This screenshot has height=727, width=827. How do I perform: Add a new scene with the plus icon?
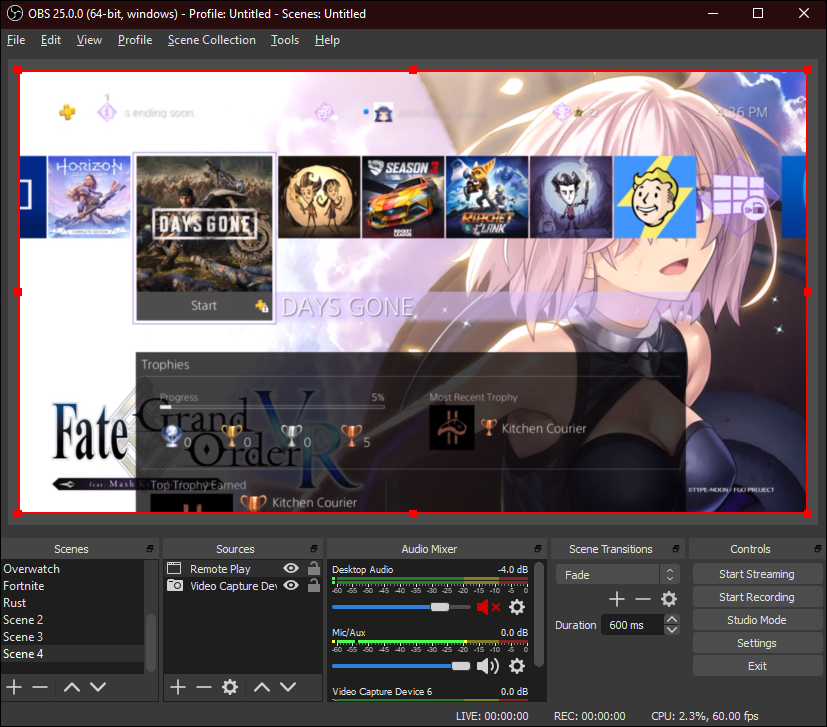[x=13, y=687]
